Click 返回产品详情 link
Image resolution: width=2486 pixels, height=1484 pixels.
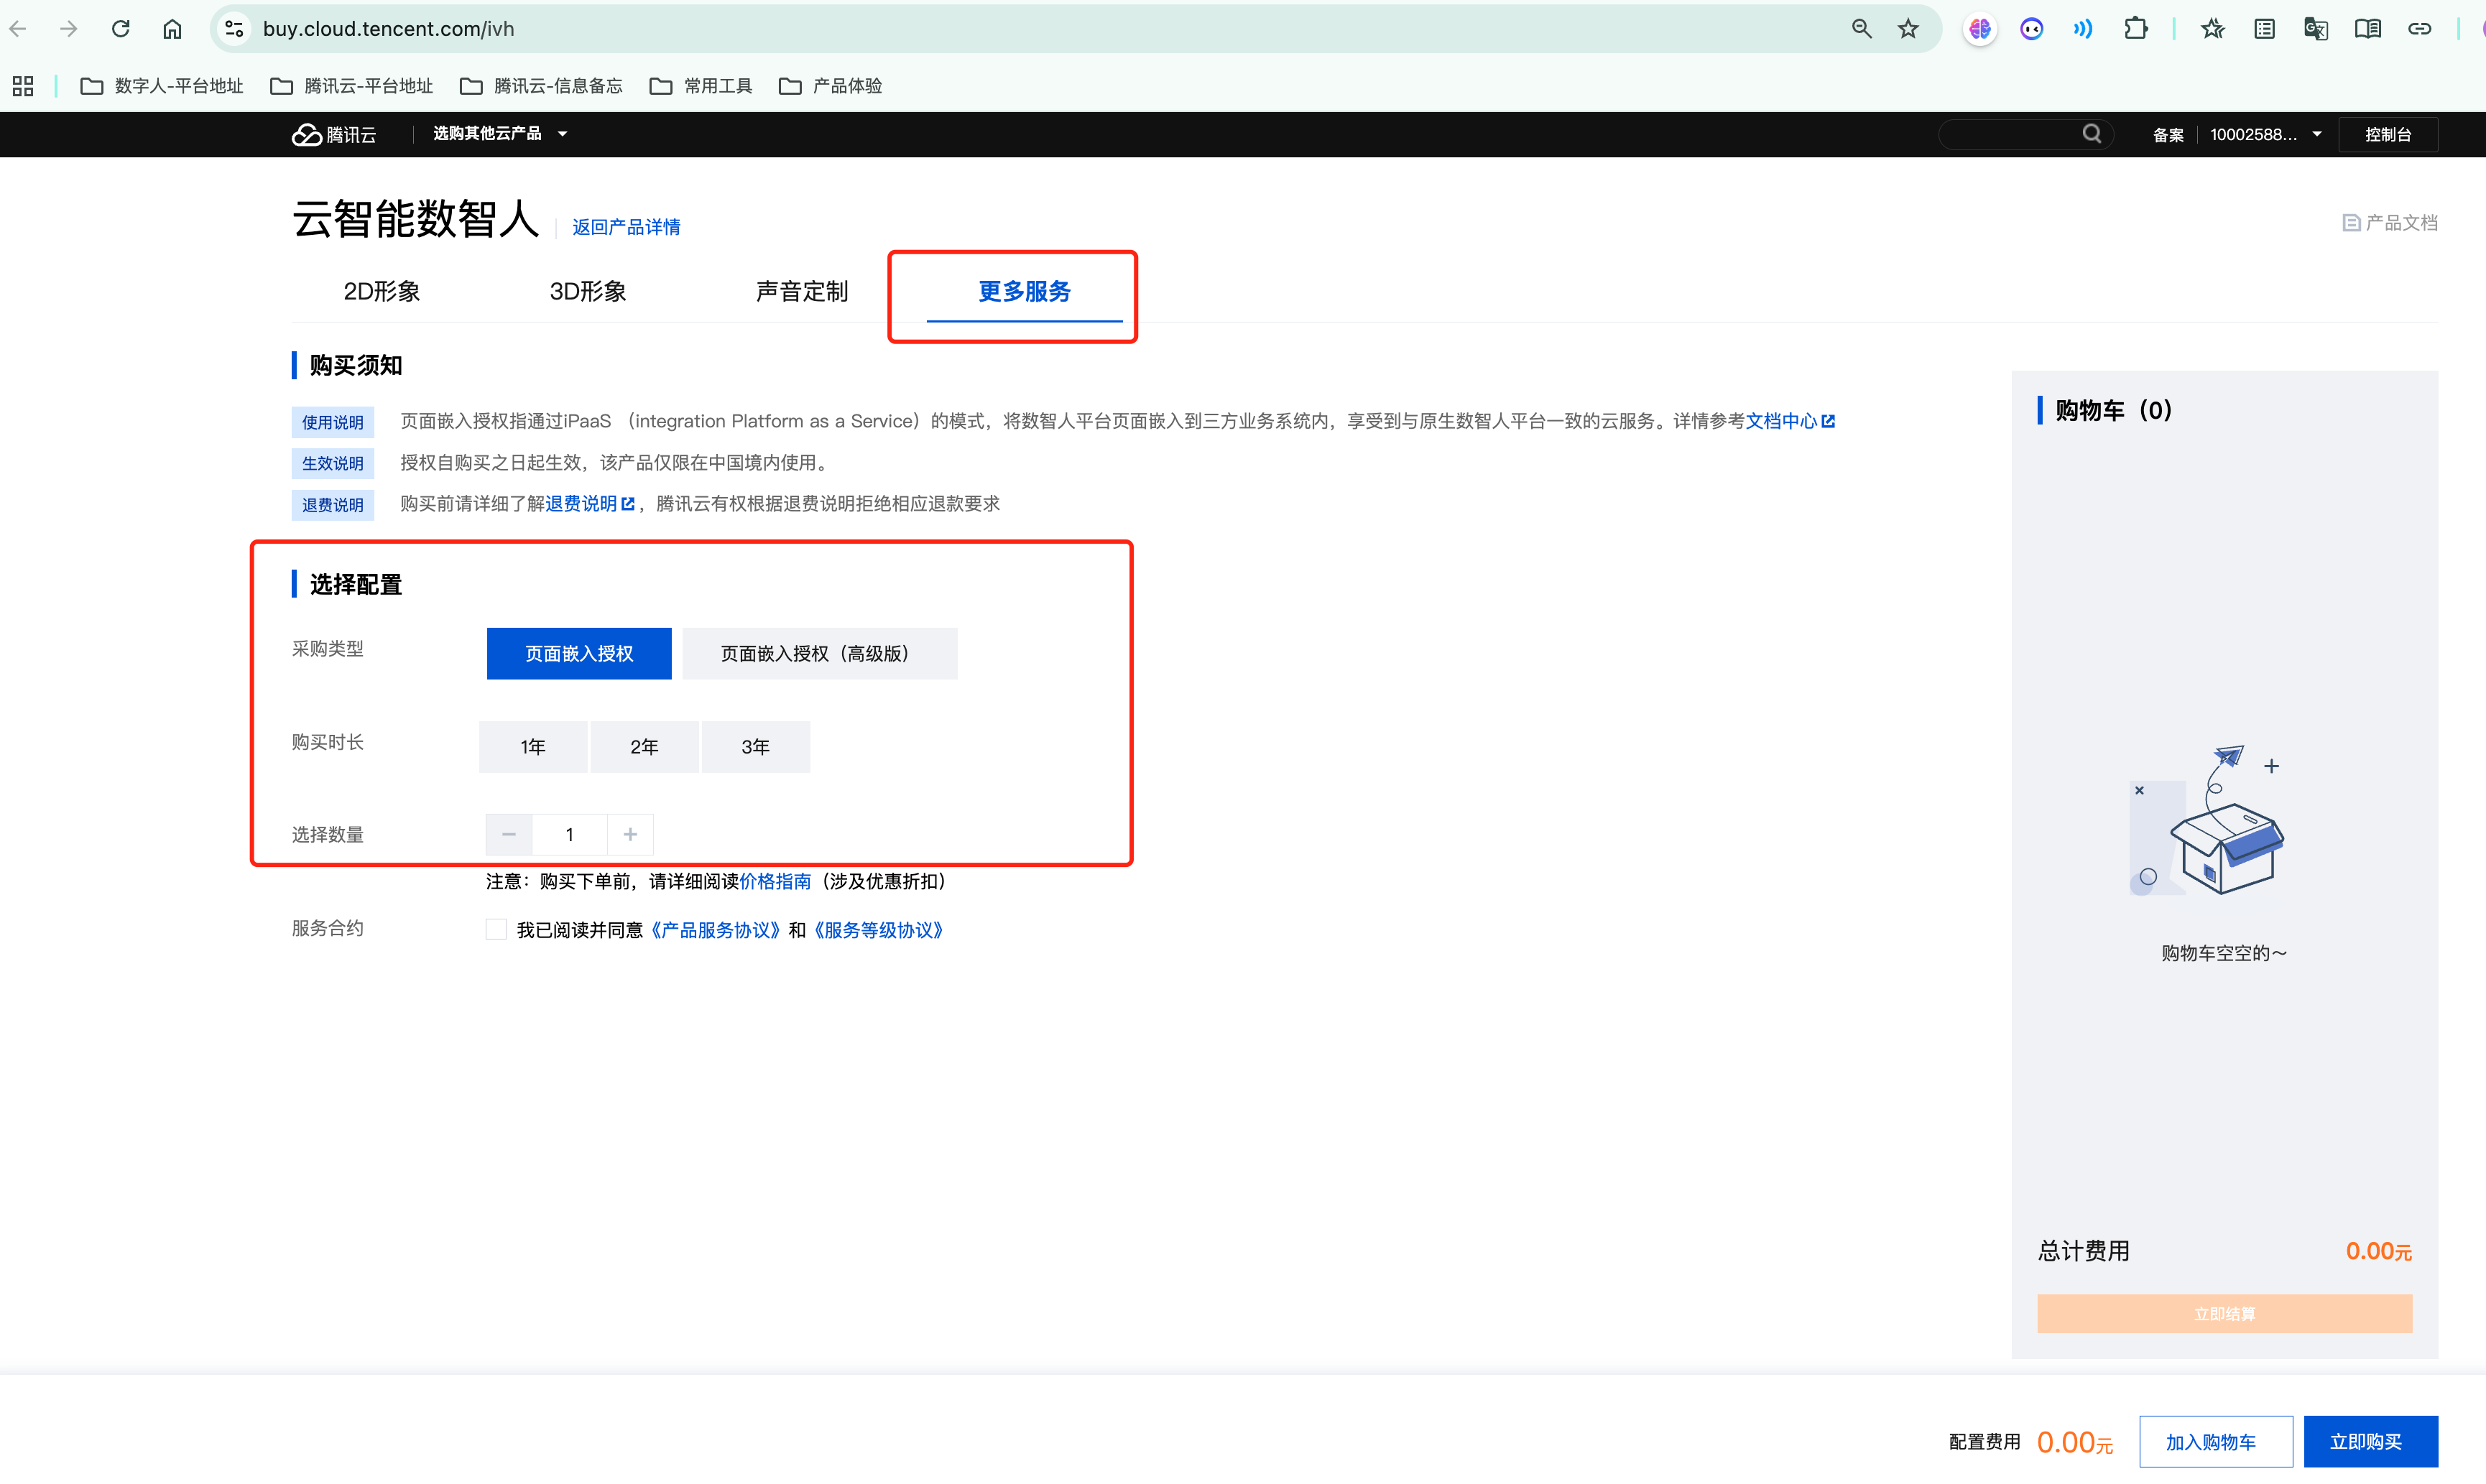tap(626, 227)
